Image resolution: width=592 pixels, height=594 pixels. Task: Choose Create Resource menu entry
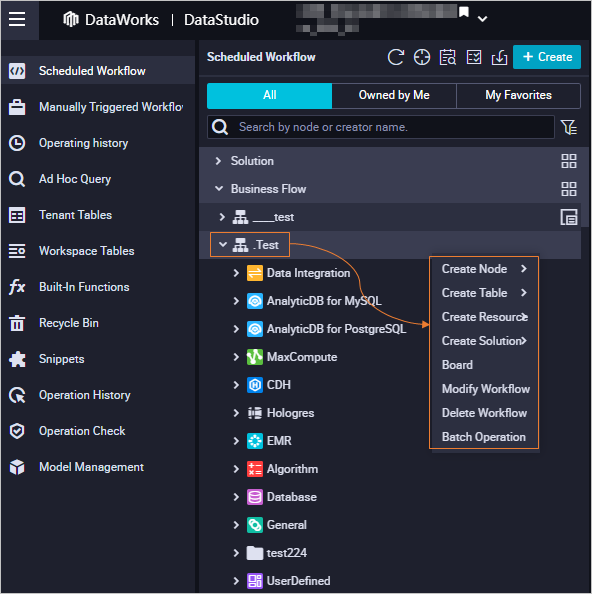(x=484, y=317)
